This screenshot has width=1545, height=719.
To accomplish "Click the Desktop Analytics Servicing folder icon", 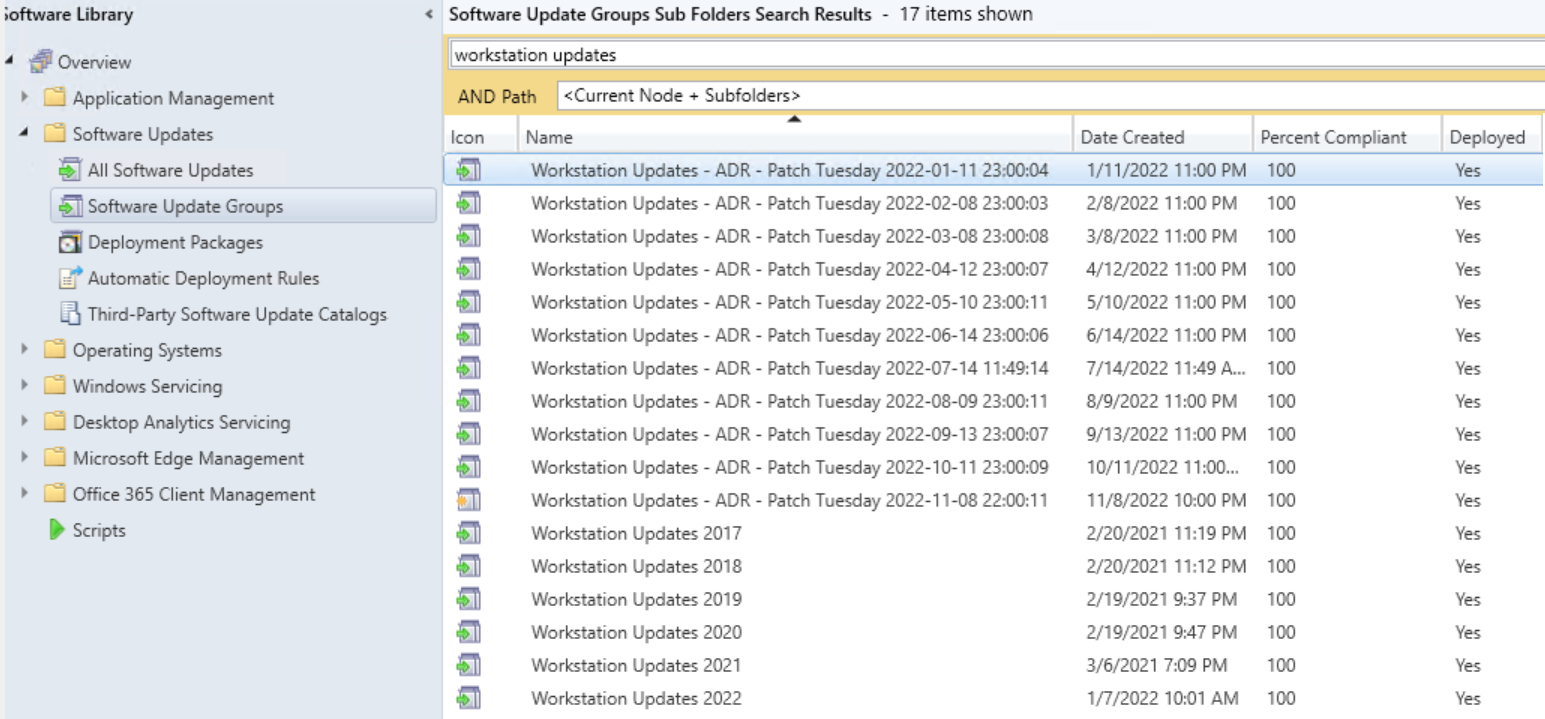I will pyautogui.click(x=55, y=422).
